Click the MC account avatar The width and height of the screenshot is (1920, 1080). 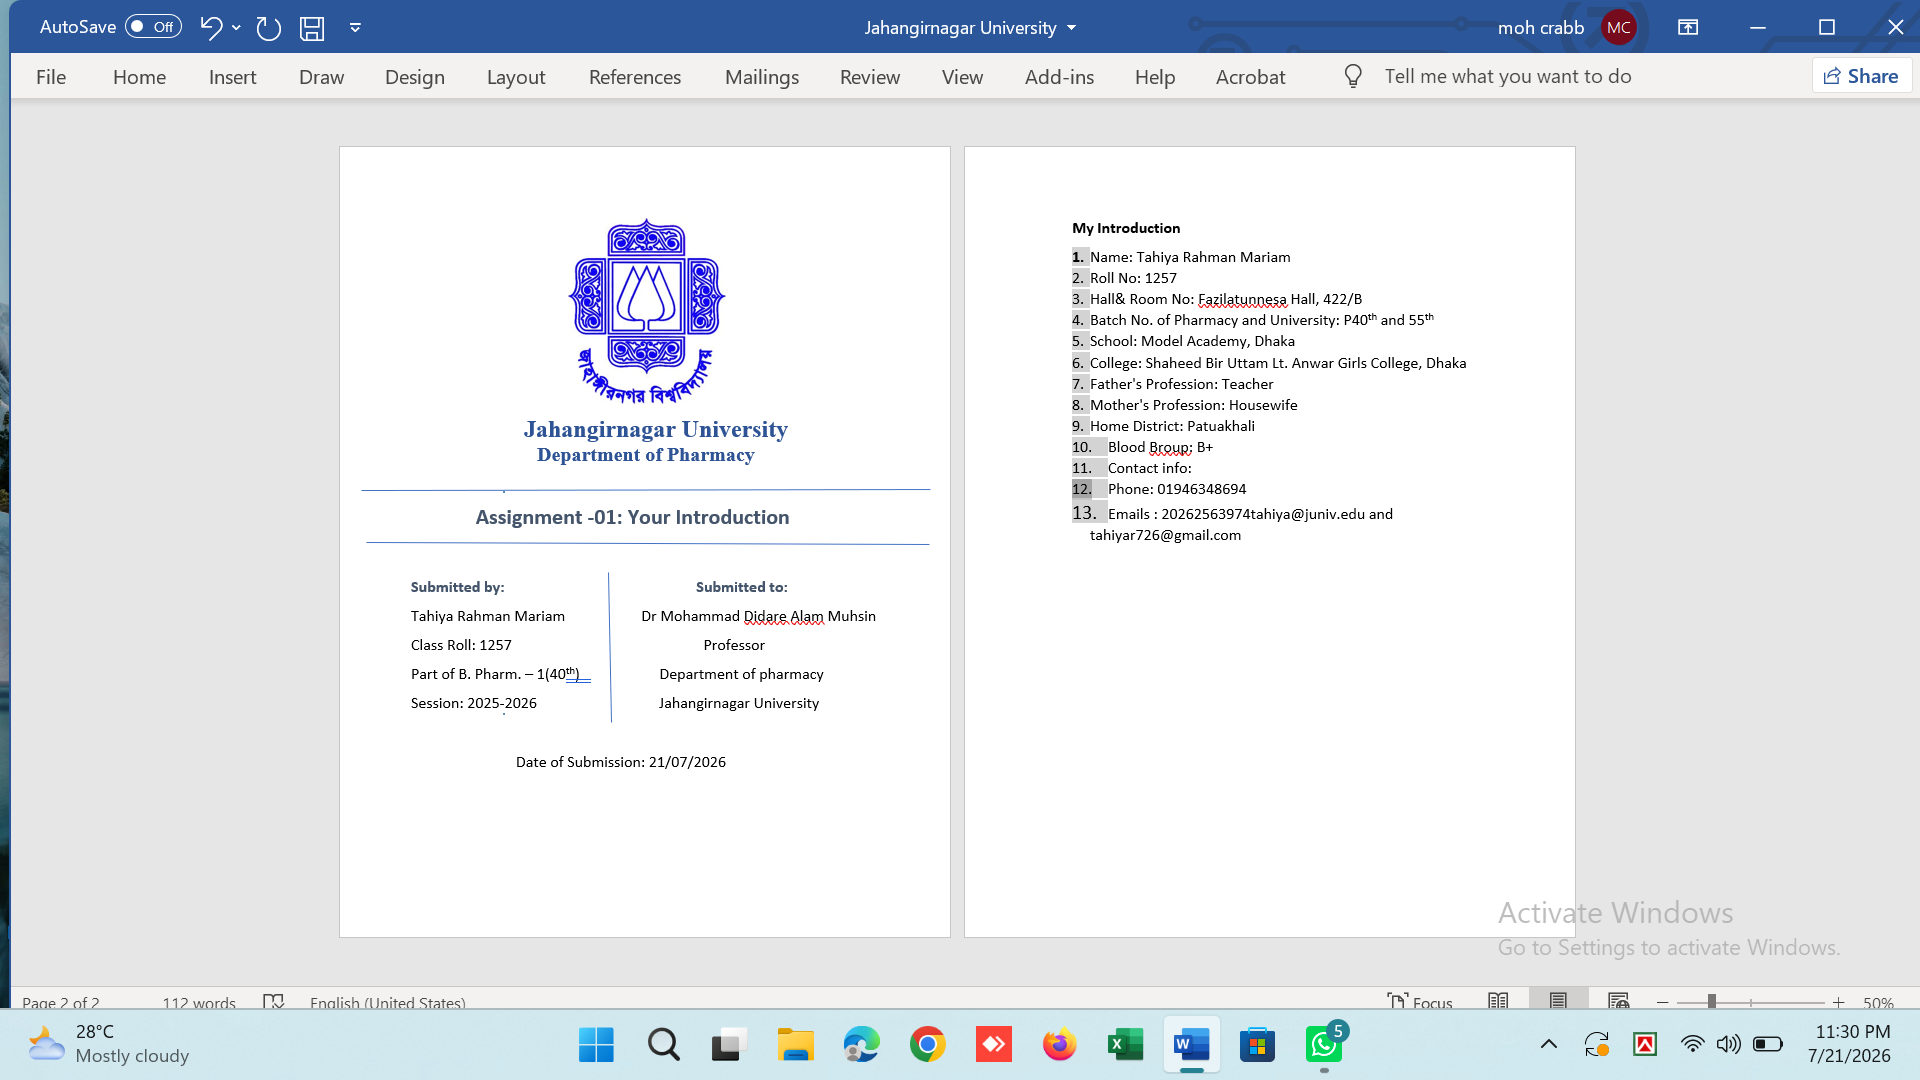[x=1619, y=28]
